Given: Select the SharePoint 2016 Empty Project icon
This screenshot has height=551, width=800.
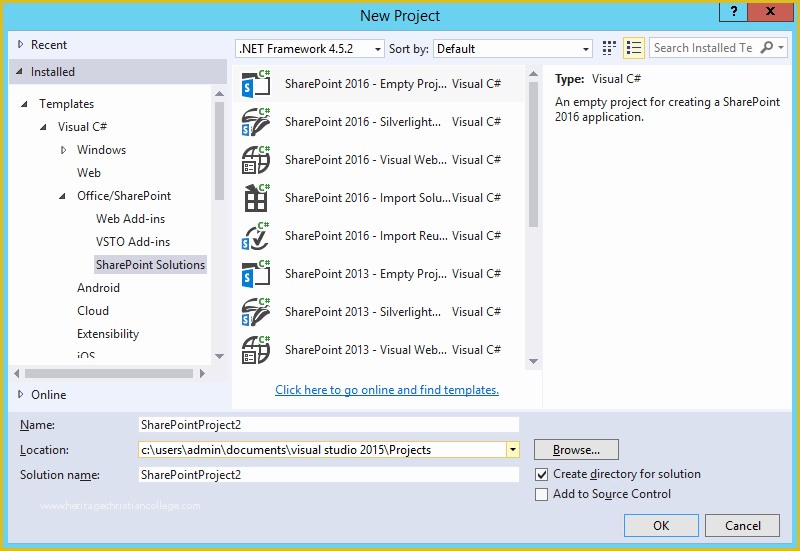Looking at the screenshot, I should [x=256, y=84].
